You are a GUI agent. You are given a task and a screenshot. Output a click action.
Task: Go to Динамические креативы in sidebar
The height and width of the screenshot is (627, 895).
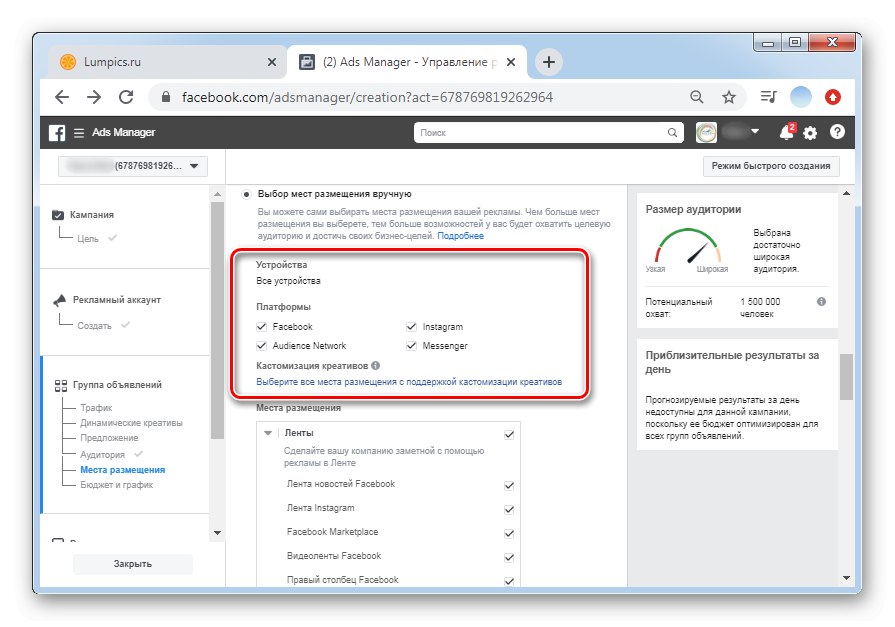131,423
